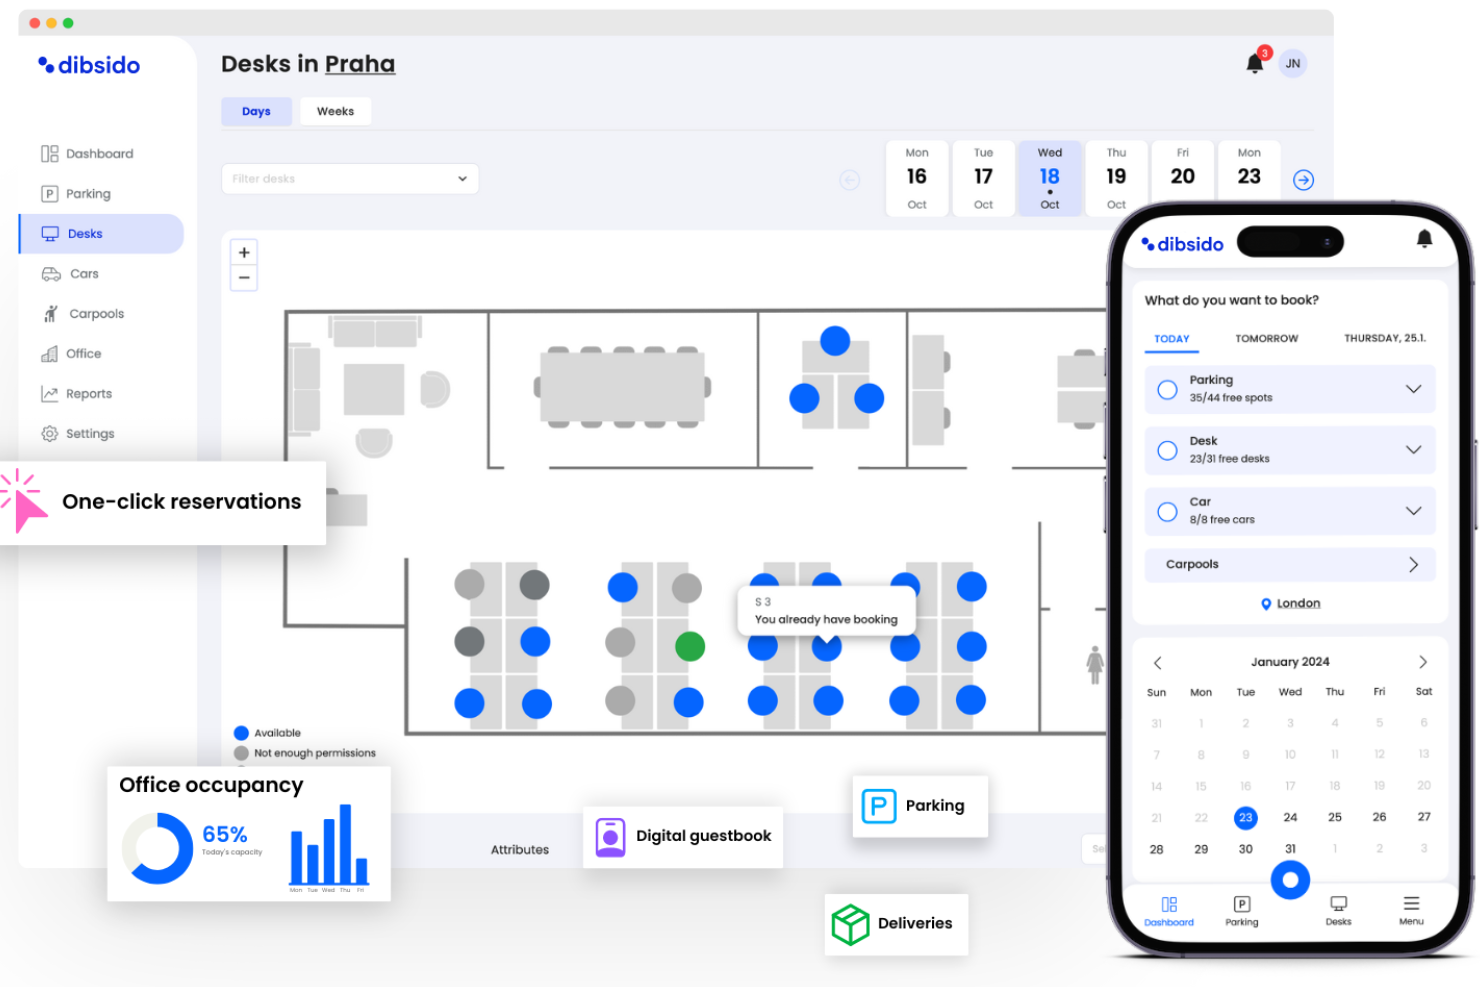
Task: Expand the Parking free spots chevron
Action: tap(1413, 389)
